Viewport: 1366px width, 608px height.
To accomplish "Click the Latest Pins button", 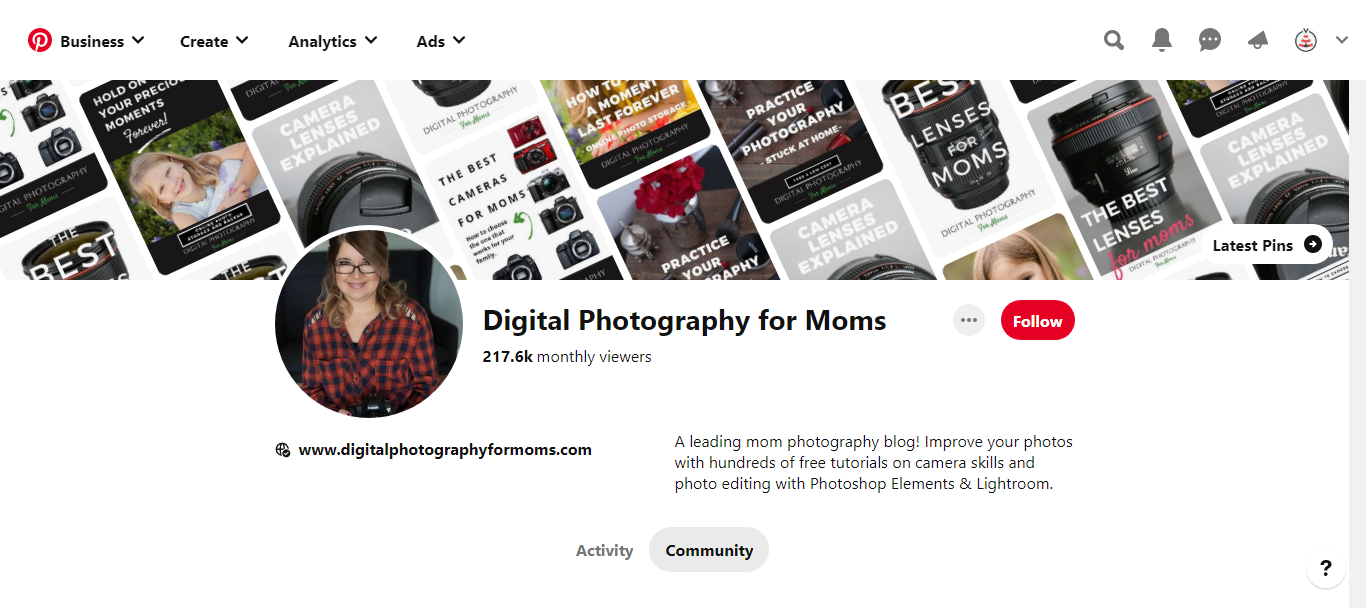I will click(x=1266, y=245).
